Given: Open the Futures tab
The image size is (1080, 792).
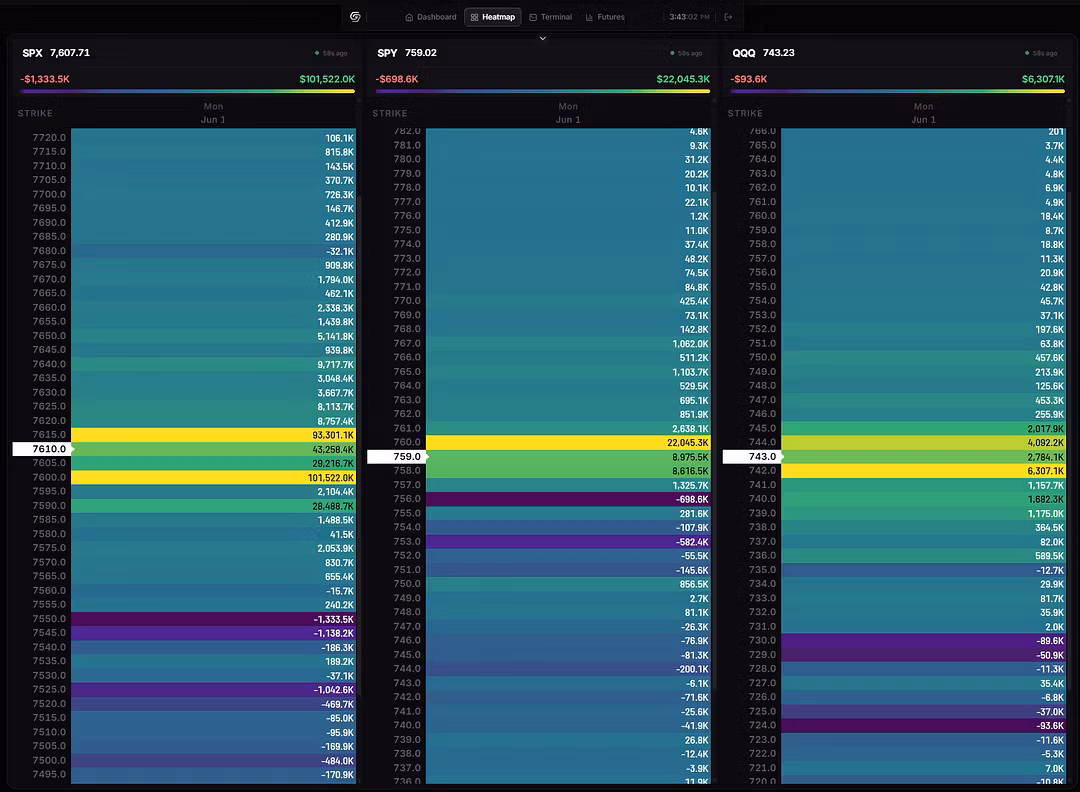Looking at the screenshot, I should point(605,17).
